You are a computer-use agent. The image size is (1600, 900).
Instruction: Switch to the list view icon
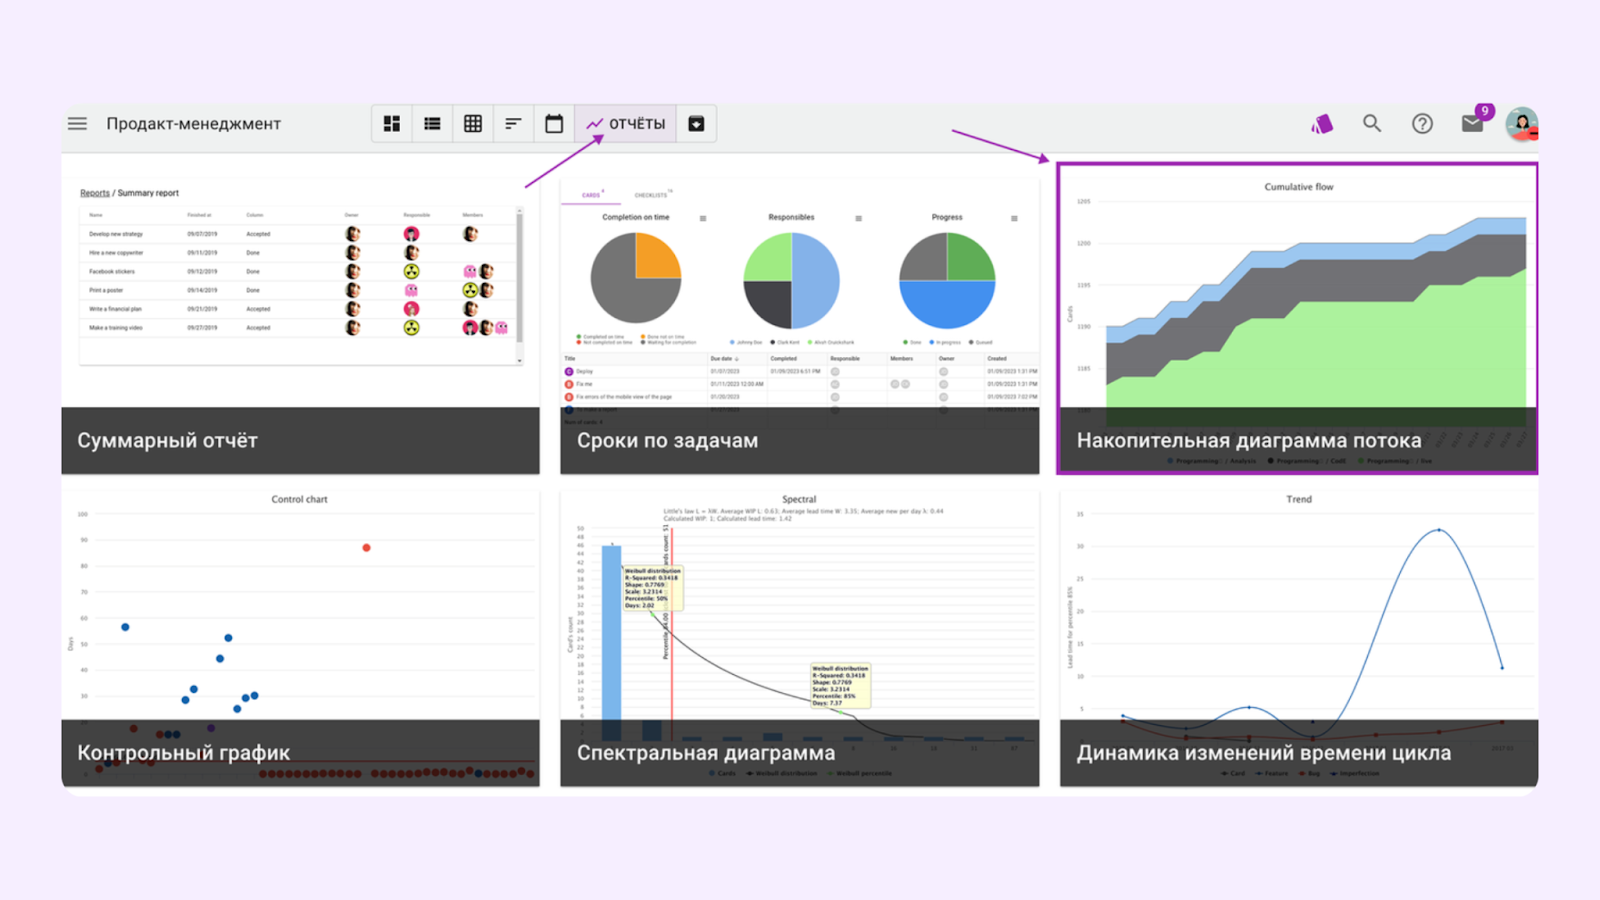(432, 124)
